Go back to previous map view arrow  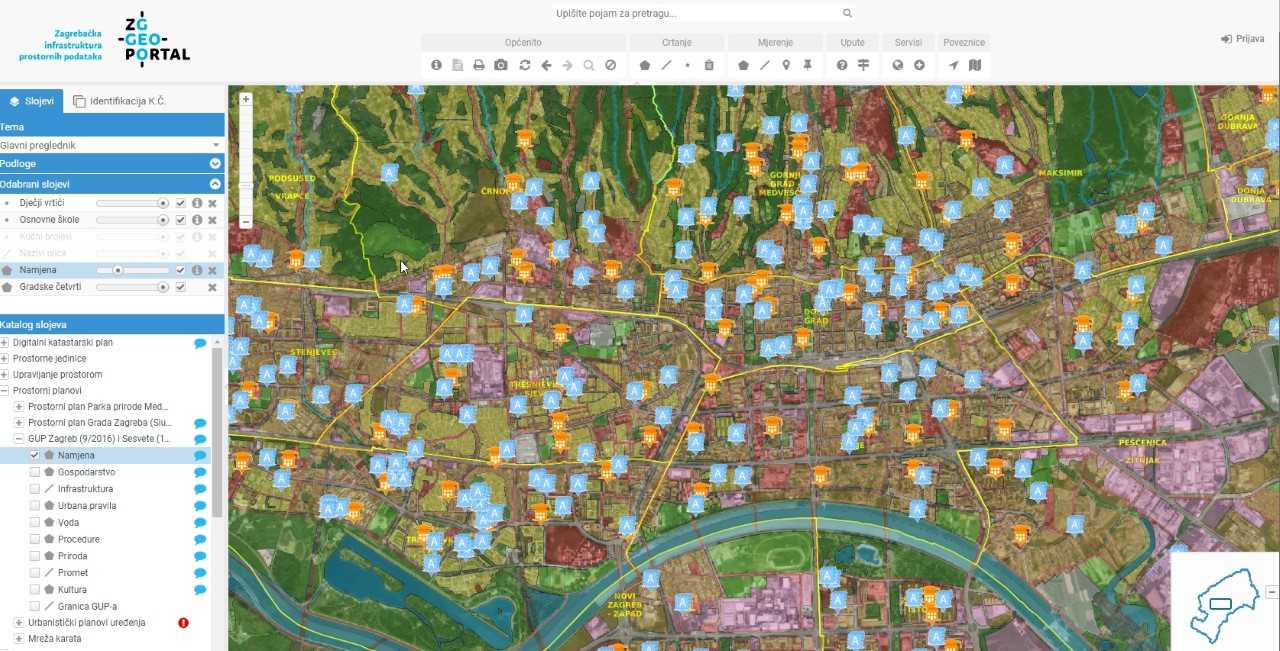tap(546, 65)
